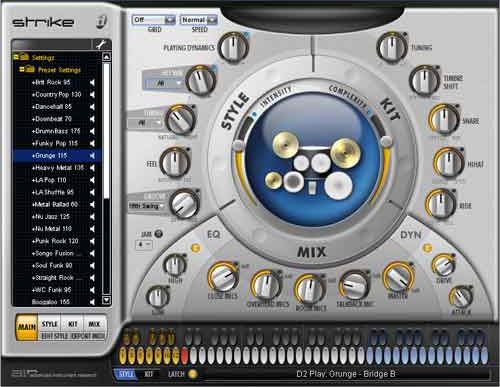Screen dimensions: 500x387
Task: Click the STYLE label on the center ring
Action: tap(235, 111)
